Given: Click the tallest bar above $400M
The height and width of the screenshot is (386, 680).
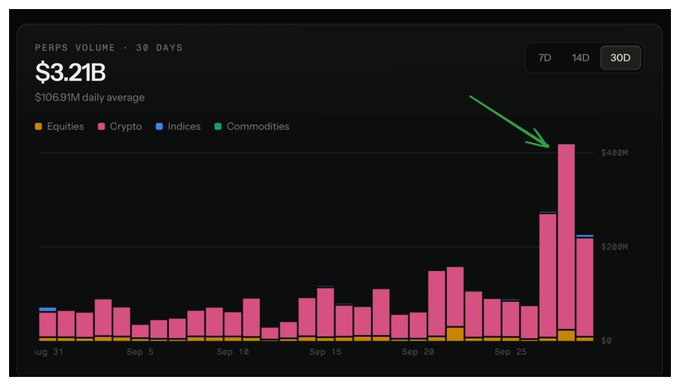Looking at the screenshot, I should click(566, 242).
